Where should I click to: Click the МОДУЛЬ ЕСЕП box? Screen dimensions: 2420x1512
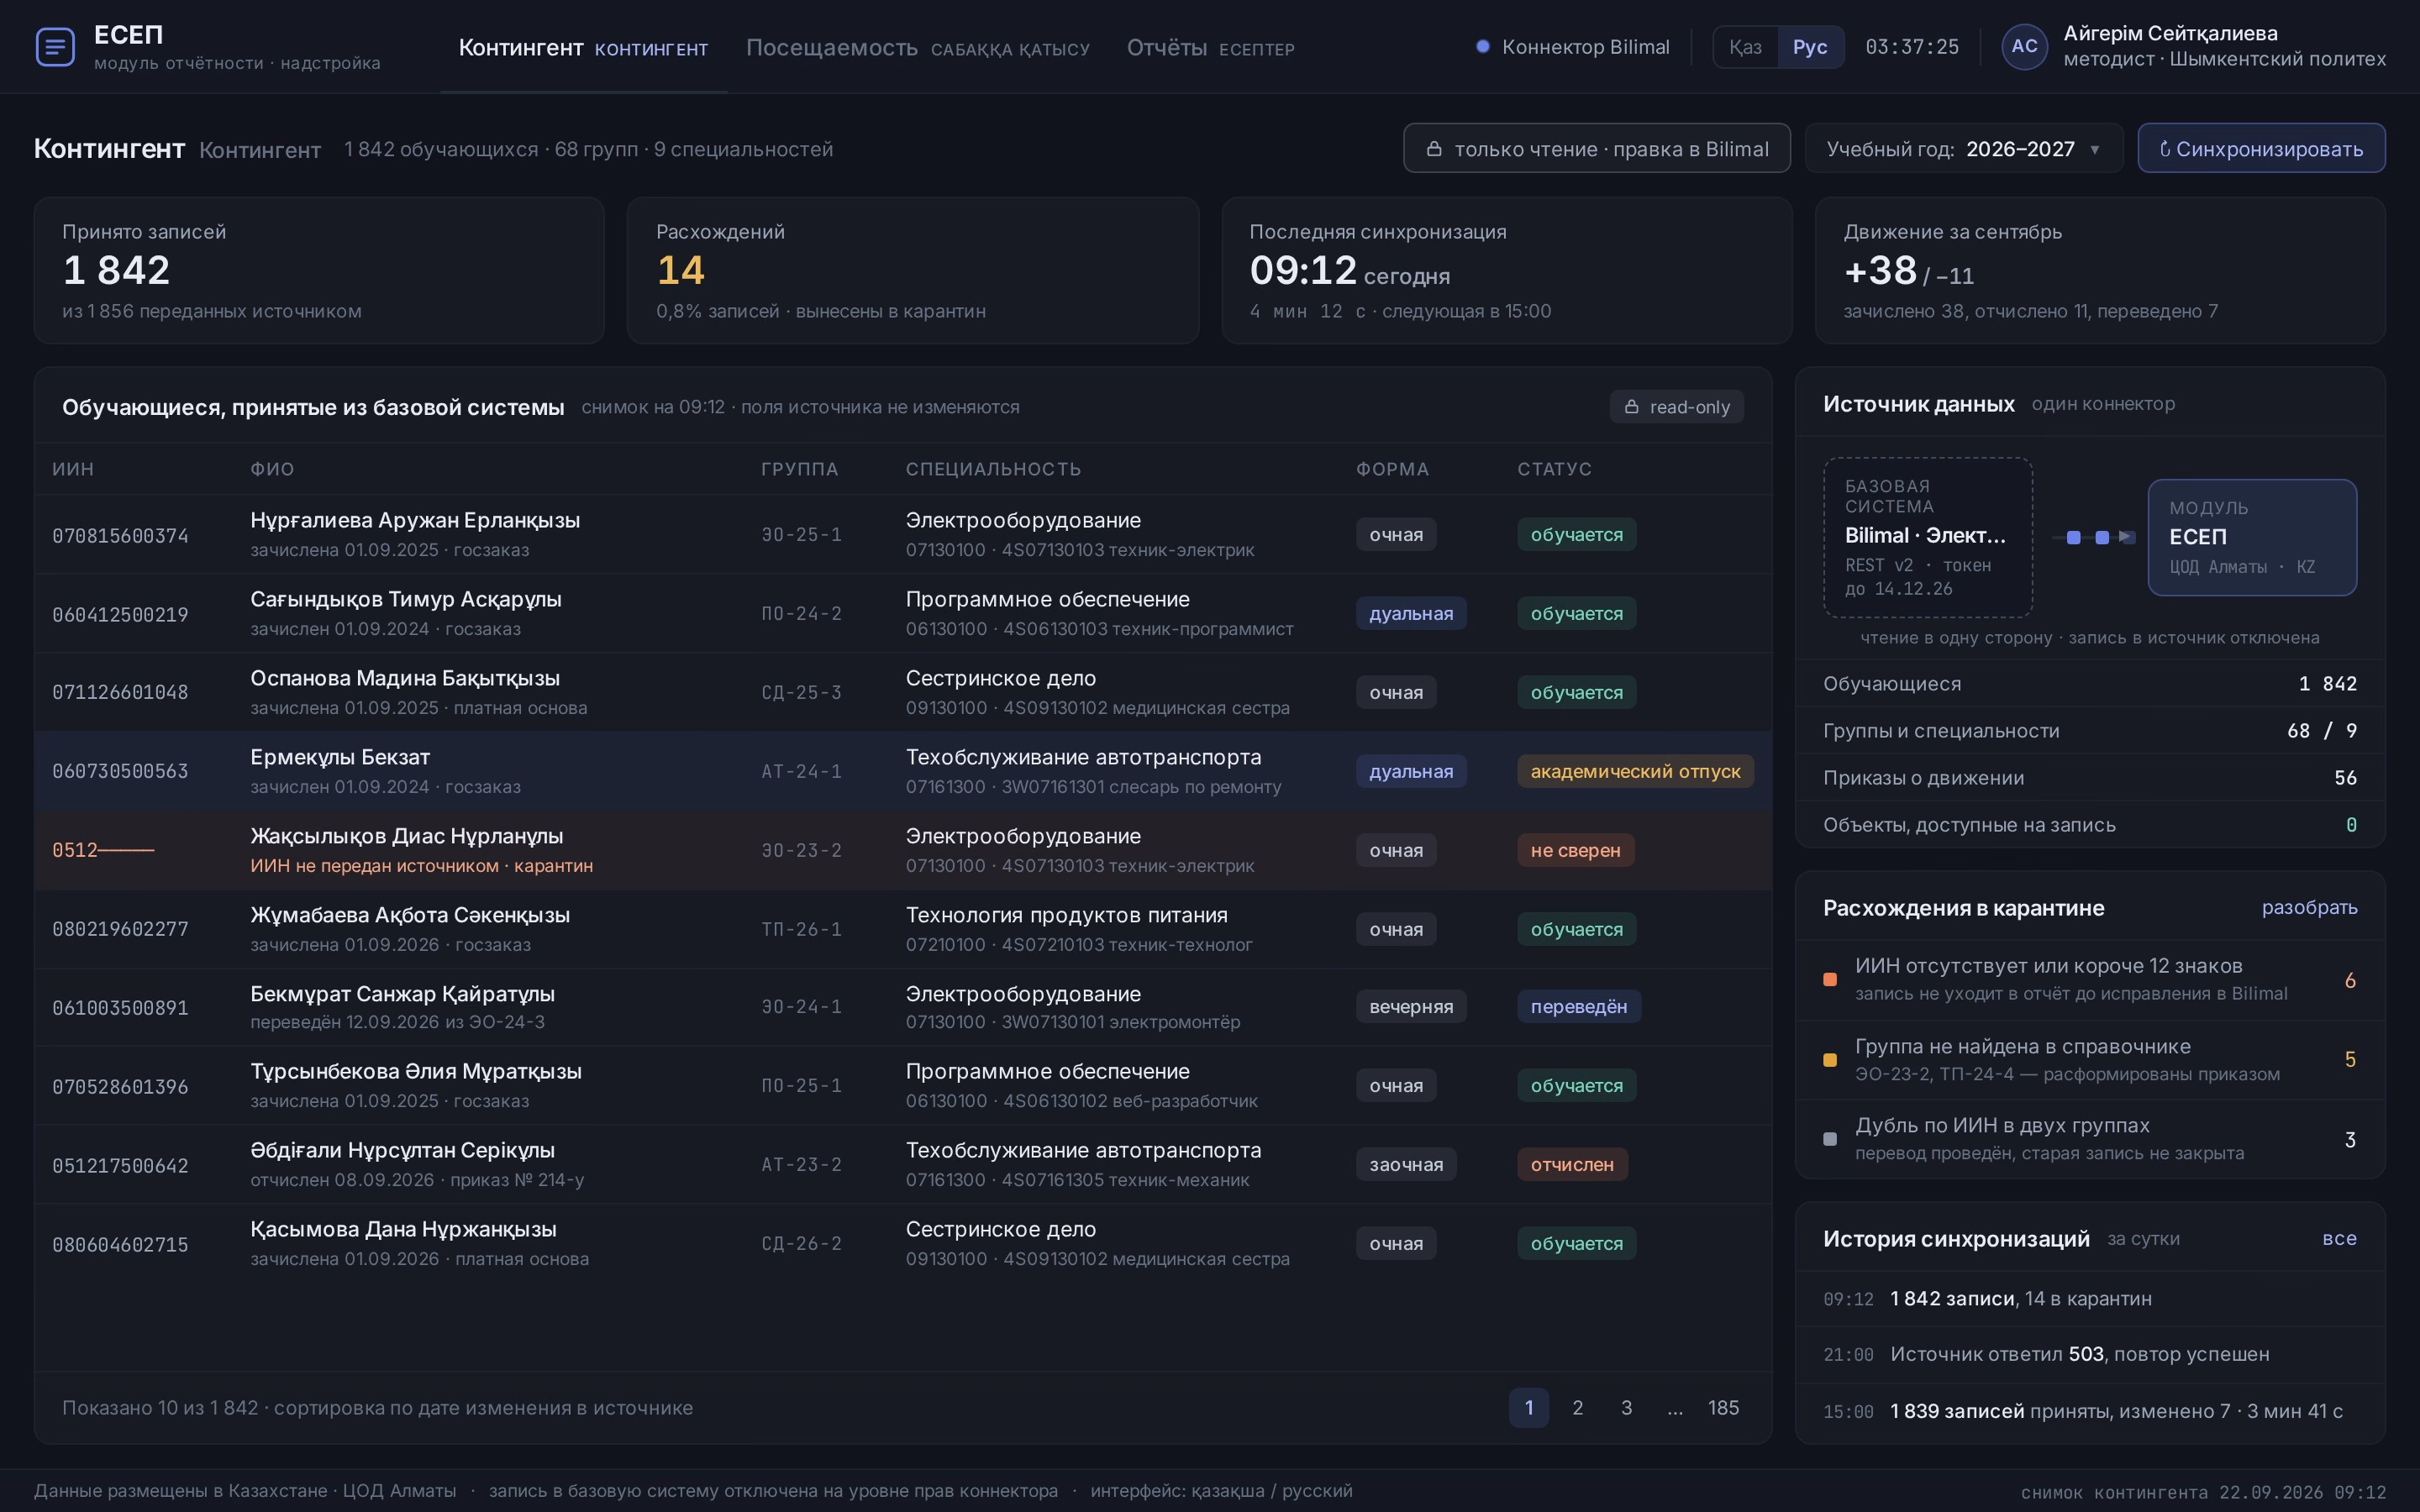tap(2252, 537)
